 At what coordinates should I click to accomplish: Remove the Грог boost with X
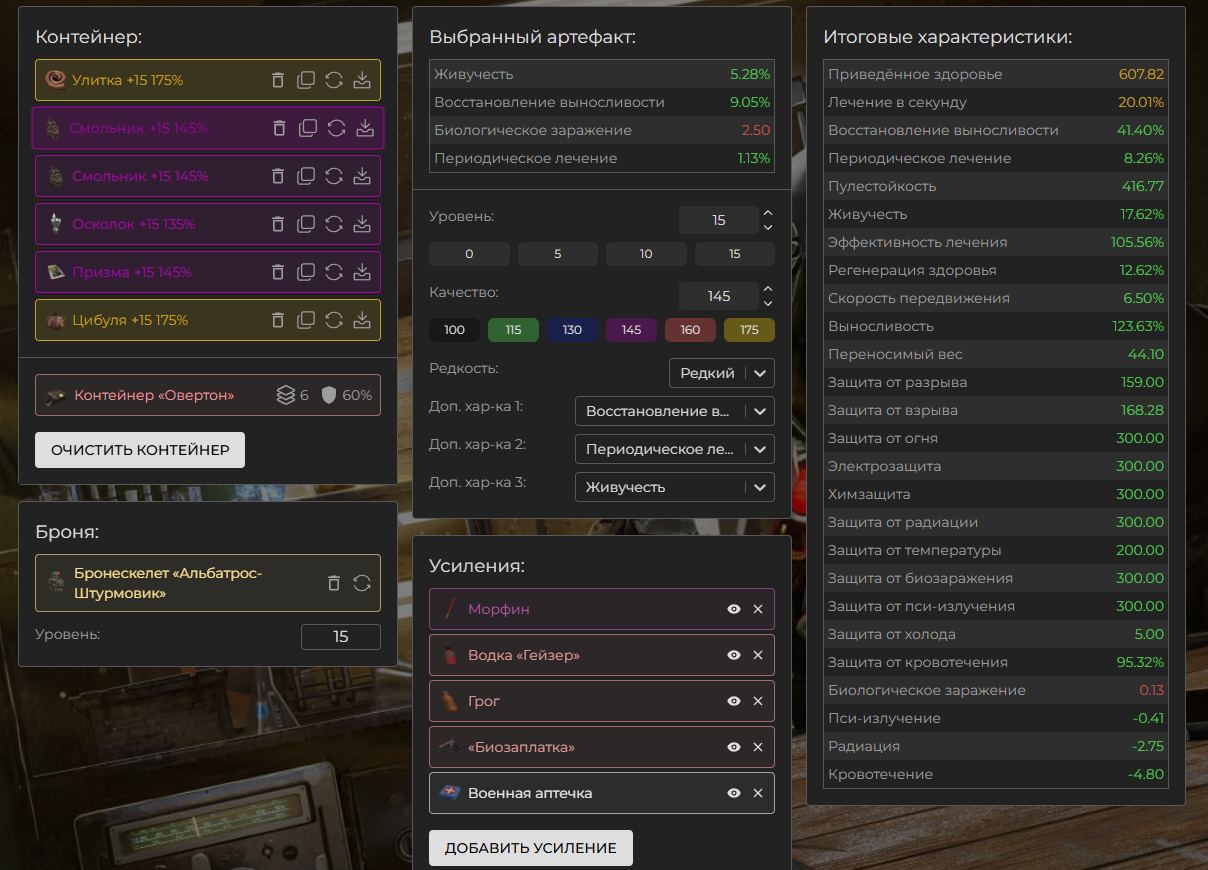(758, 701)
